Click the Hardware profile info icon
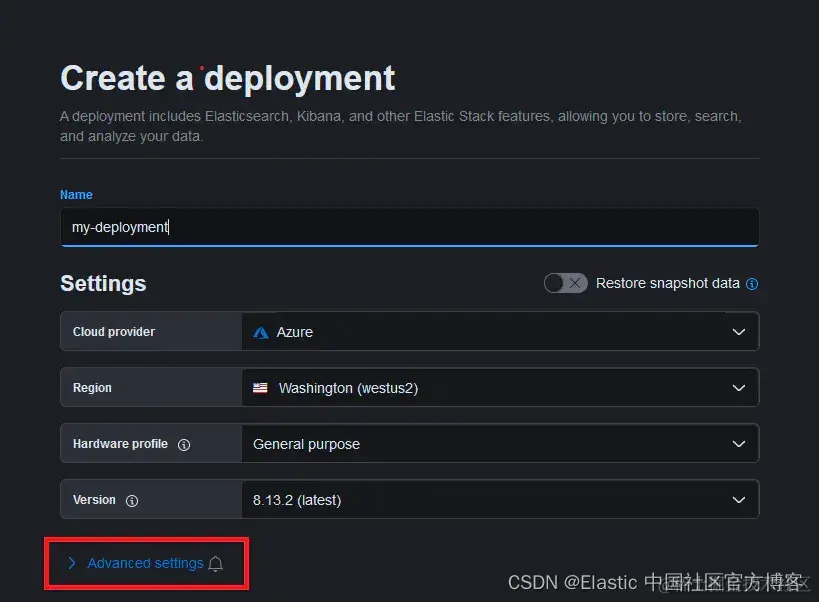Screen dimensions: 819x602 pos(184,444)
